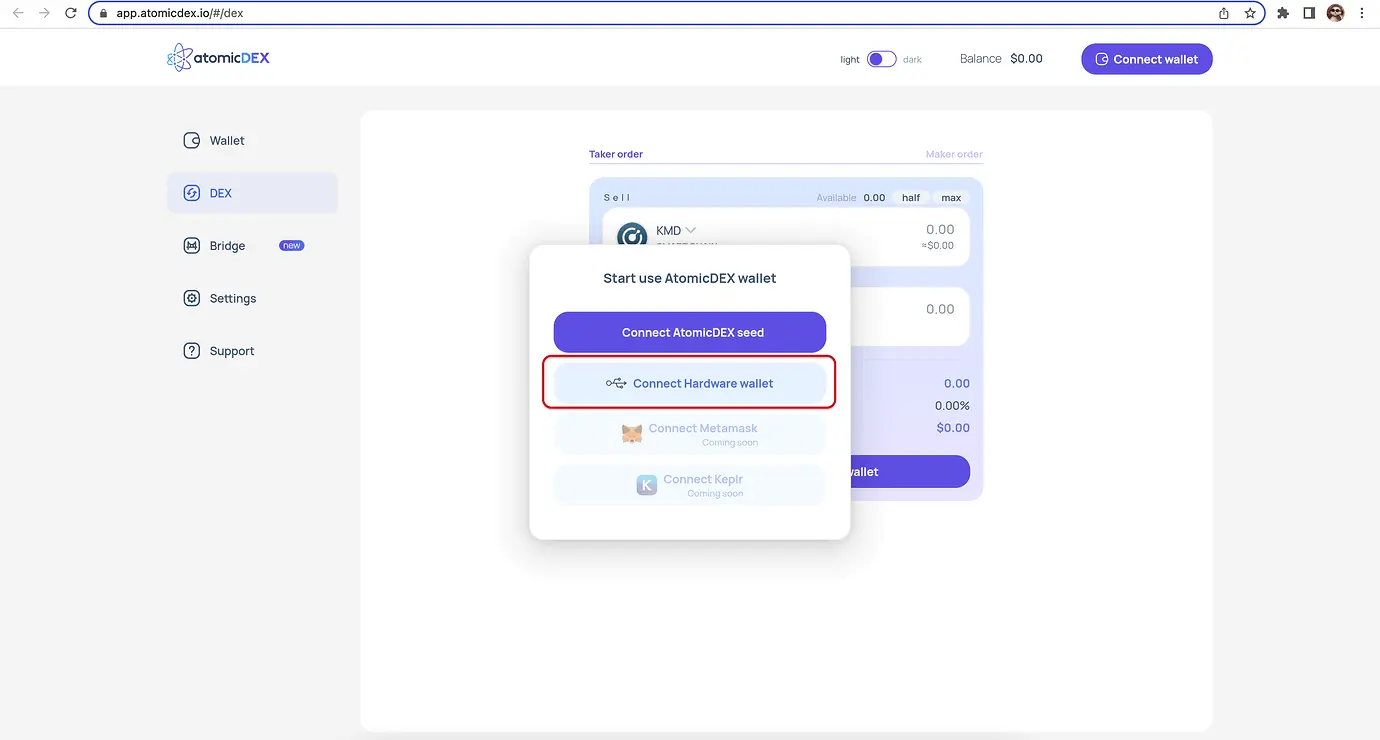
Task: Switch to the Maker order tab
Action: (954, 154)
